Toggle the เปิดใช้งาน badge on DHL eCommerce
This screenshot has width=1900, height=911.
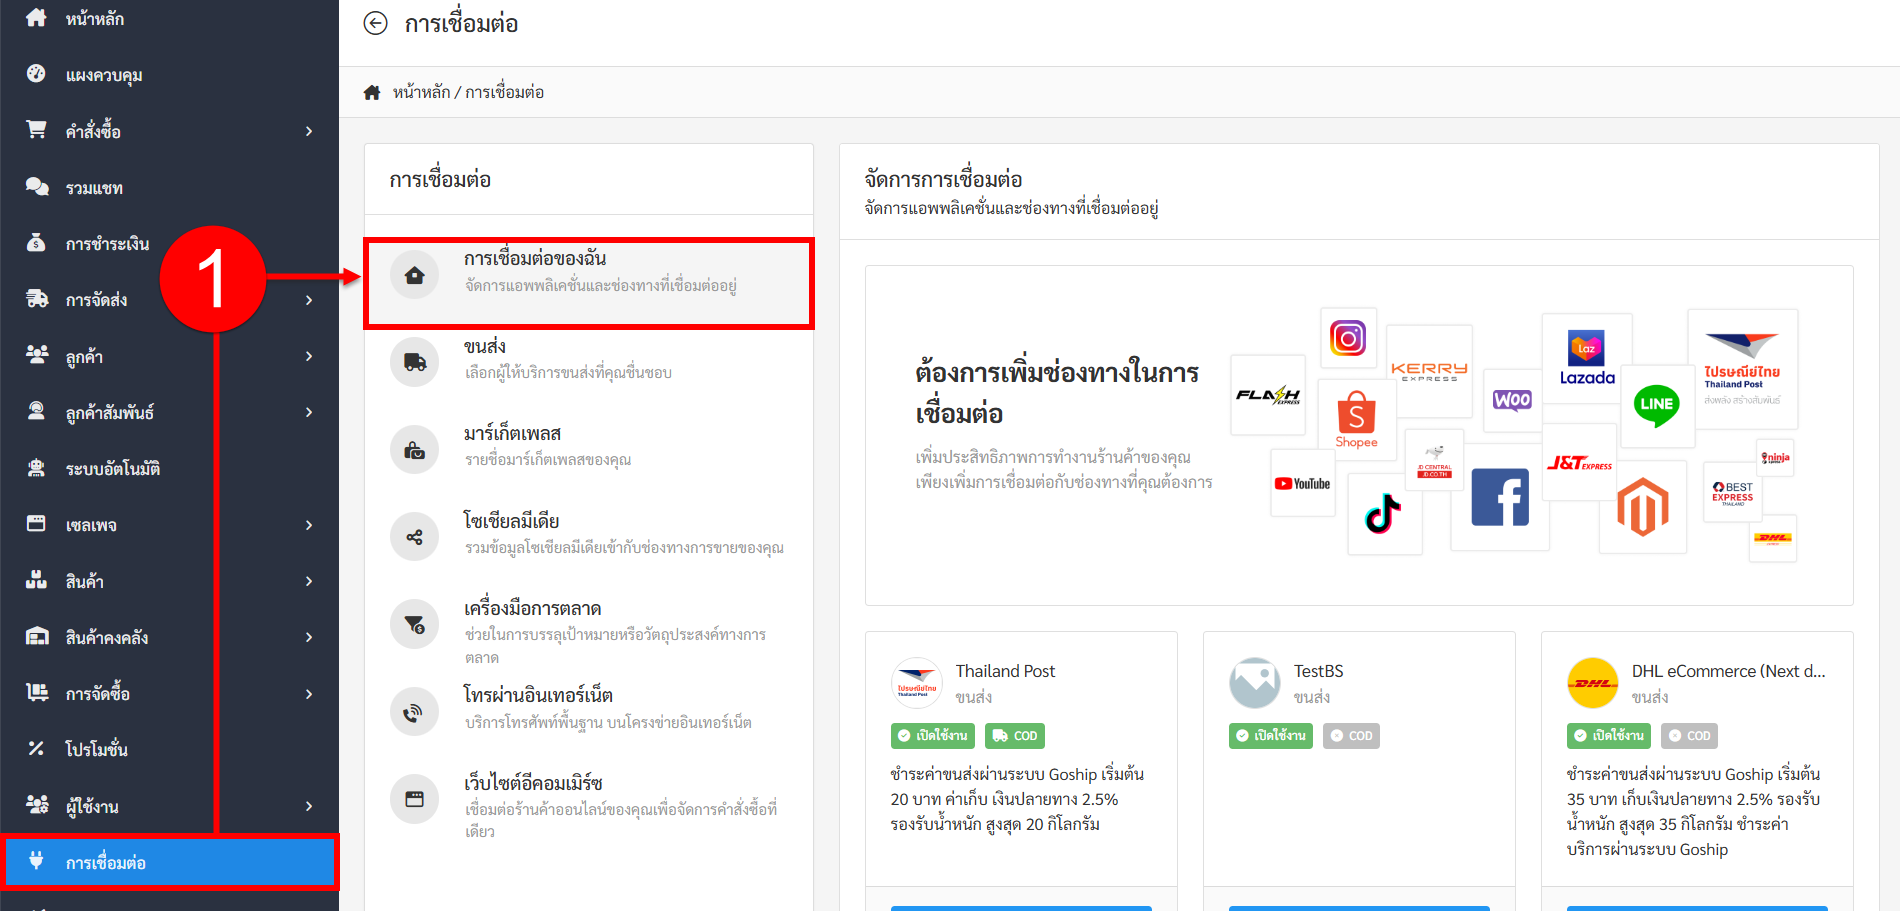point(1608,736)
